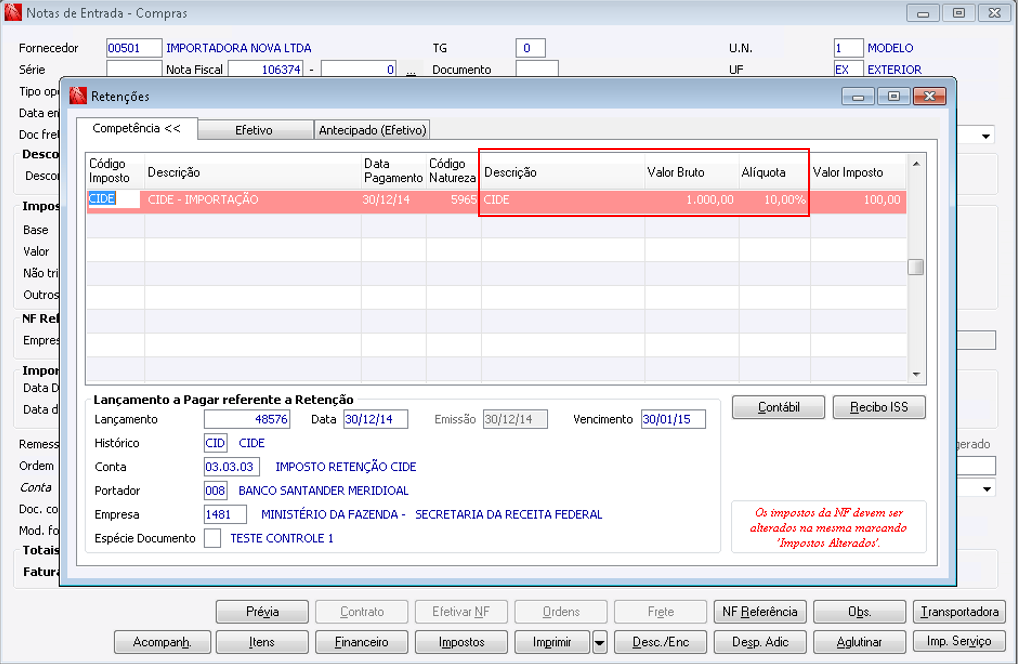Click the Imp. Serviço button
The width and height of the screenshot is (1018, 664).
[x=960, y=641]
